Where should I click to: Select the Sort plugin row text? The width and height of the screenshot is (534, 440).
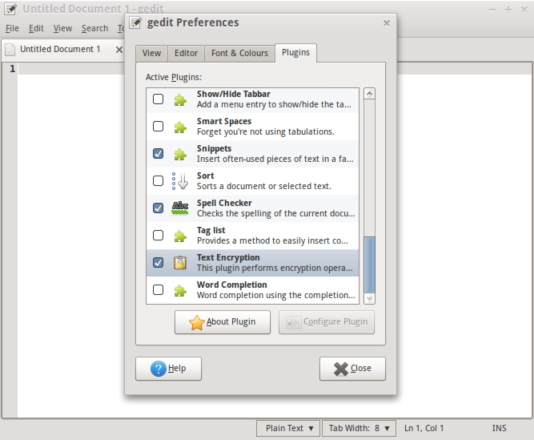click(x=264, y=181)
